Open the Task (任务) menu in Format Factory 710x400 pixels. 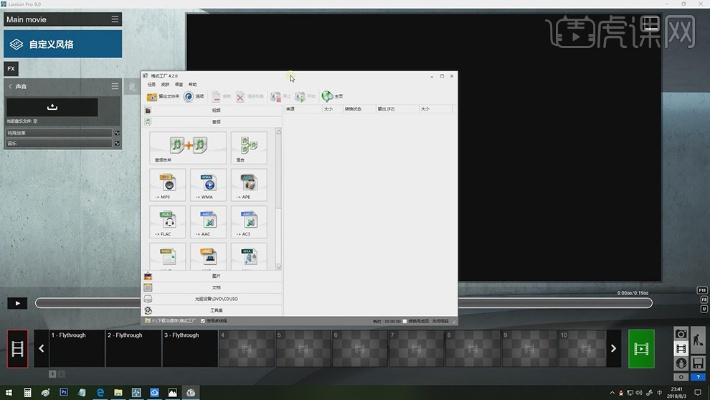tap(152, 84)
